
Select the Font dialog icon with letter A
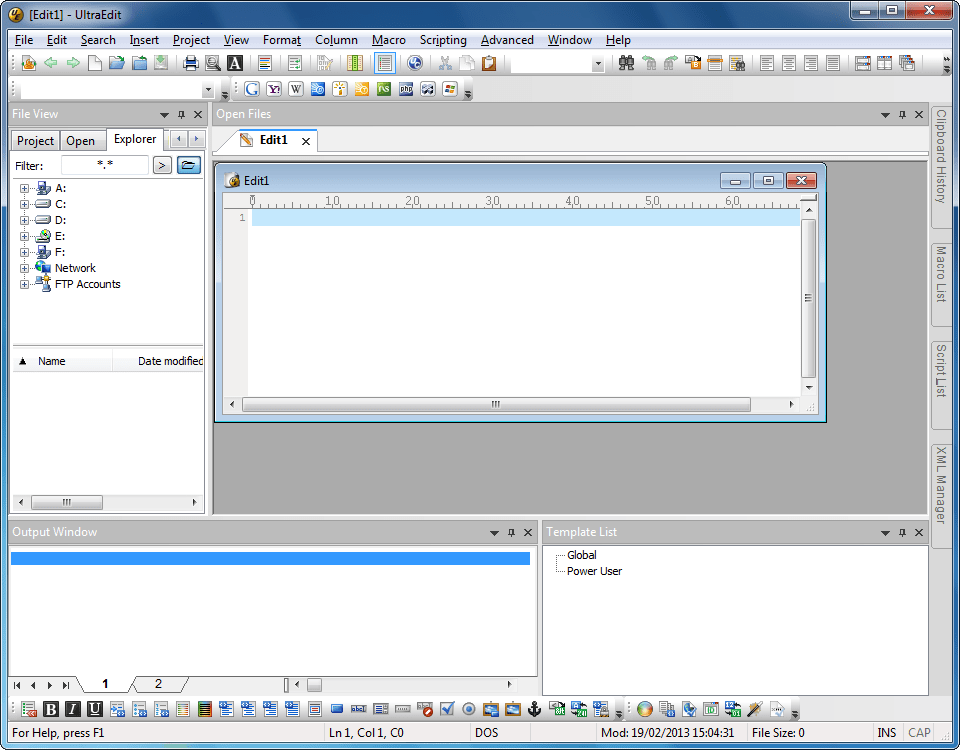click(x=235, y=62)
